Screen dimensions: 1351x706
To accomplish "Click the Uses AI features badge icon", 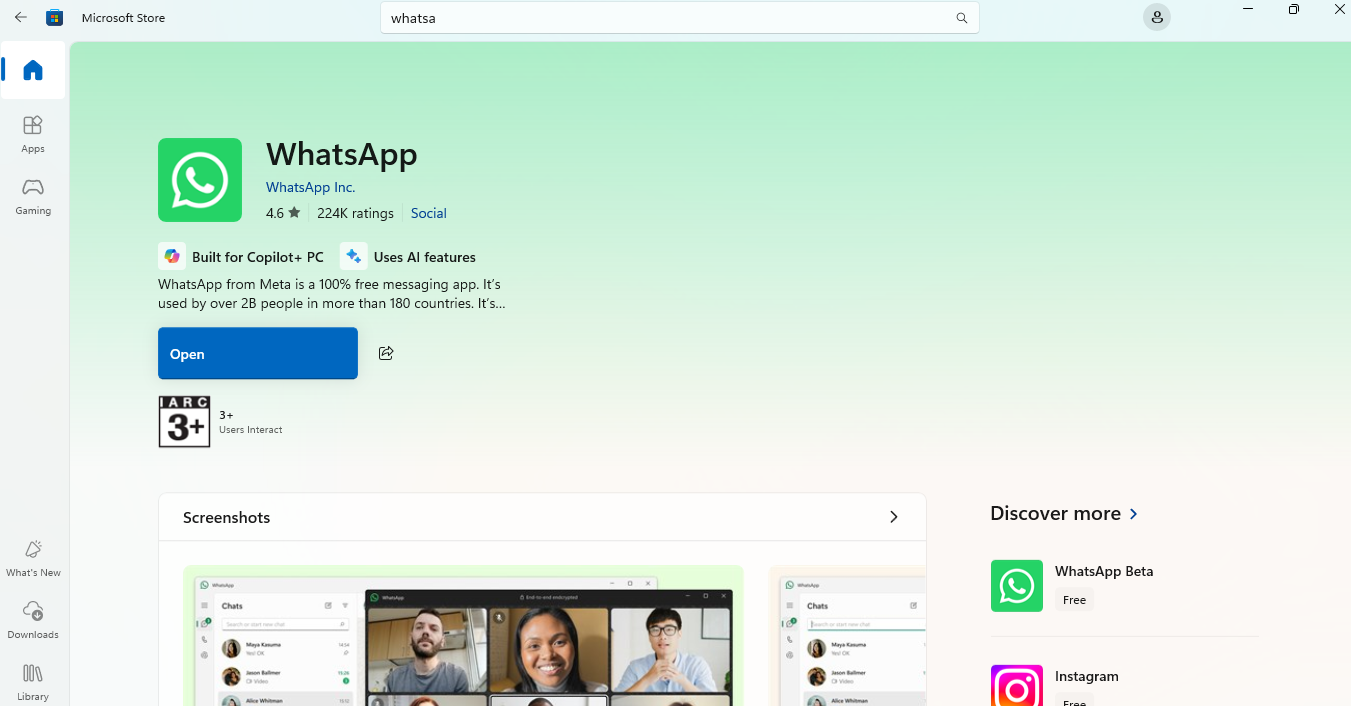I will (353, 257).
